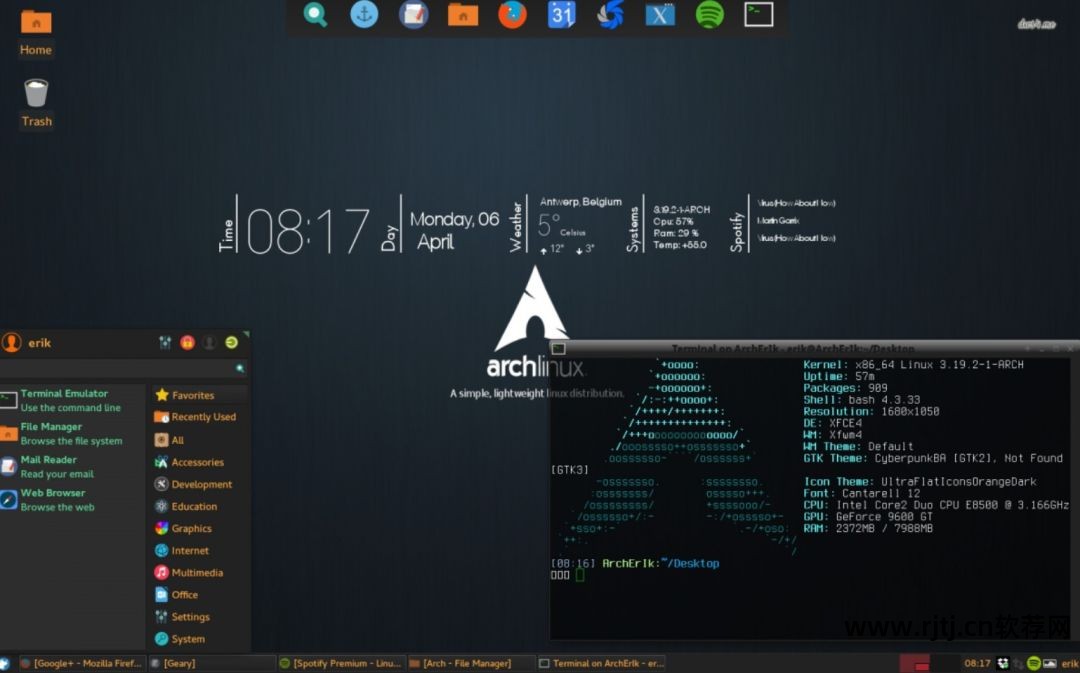
Task: Open the System category
Action: point(200,639)
